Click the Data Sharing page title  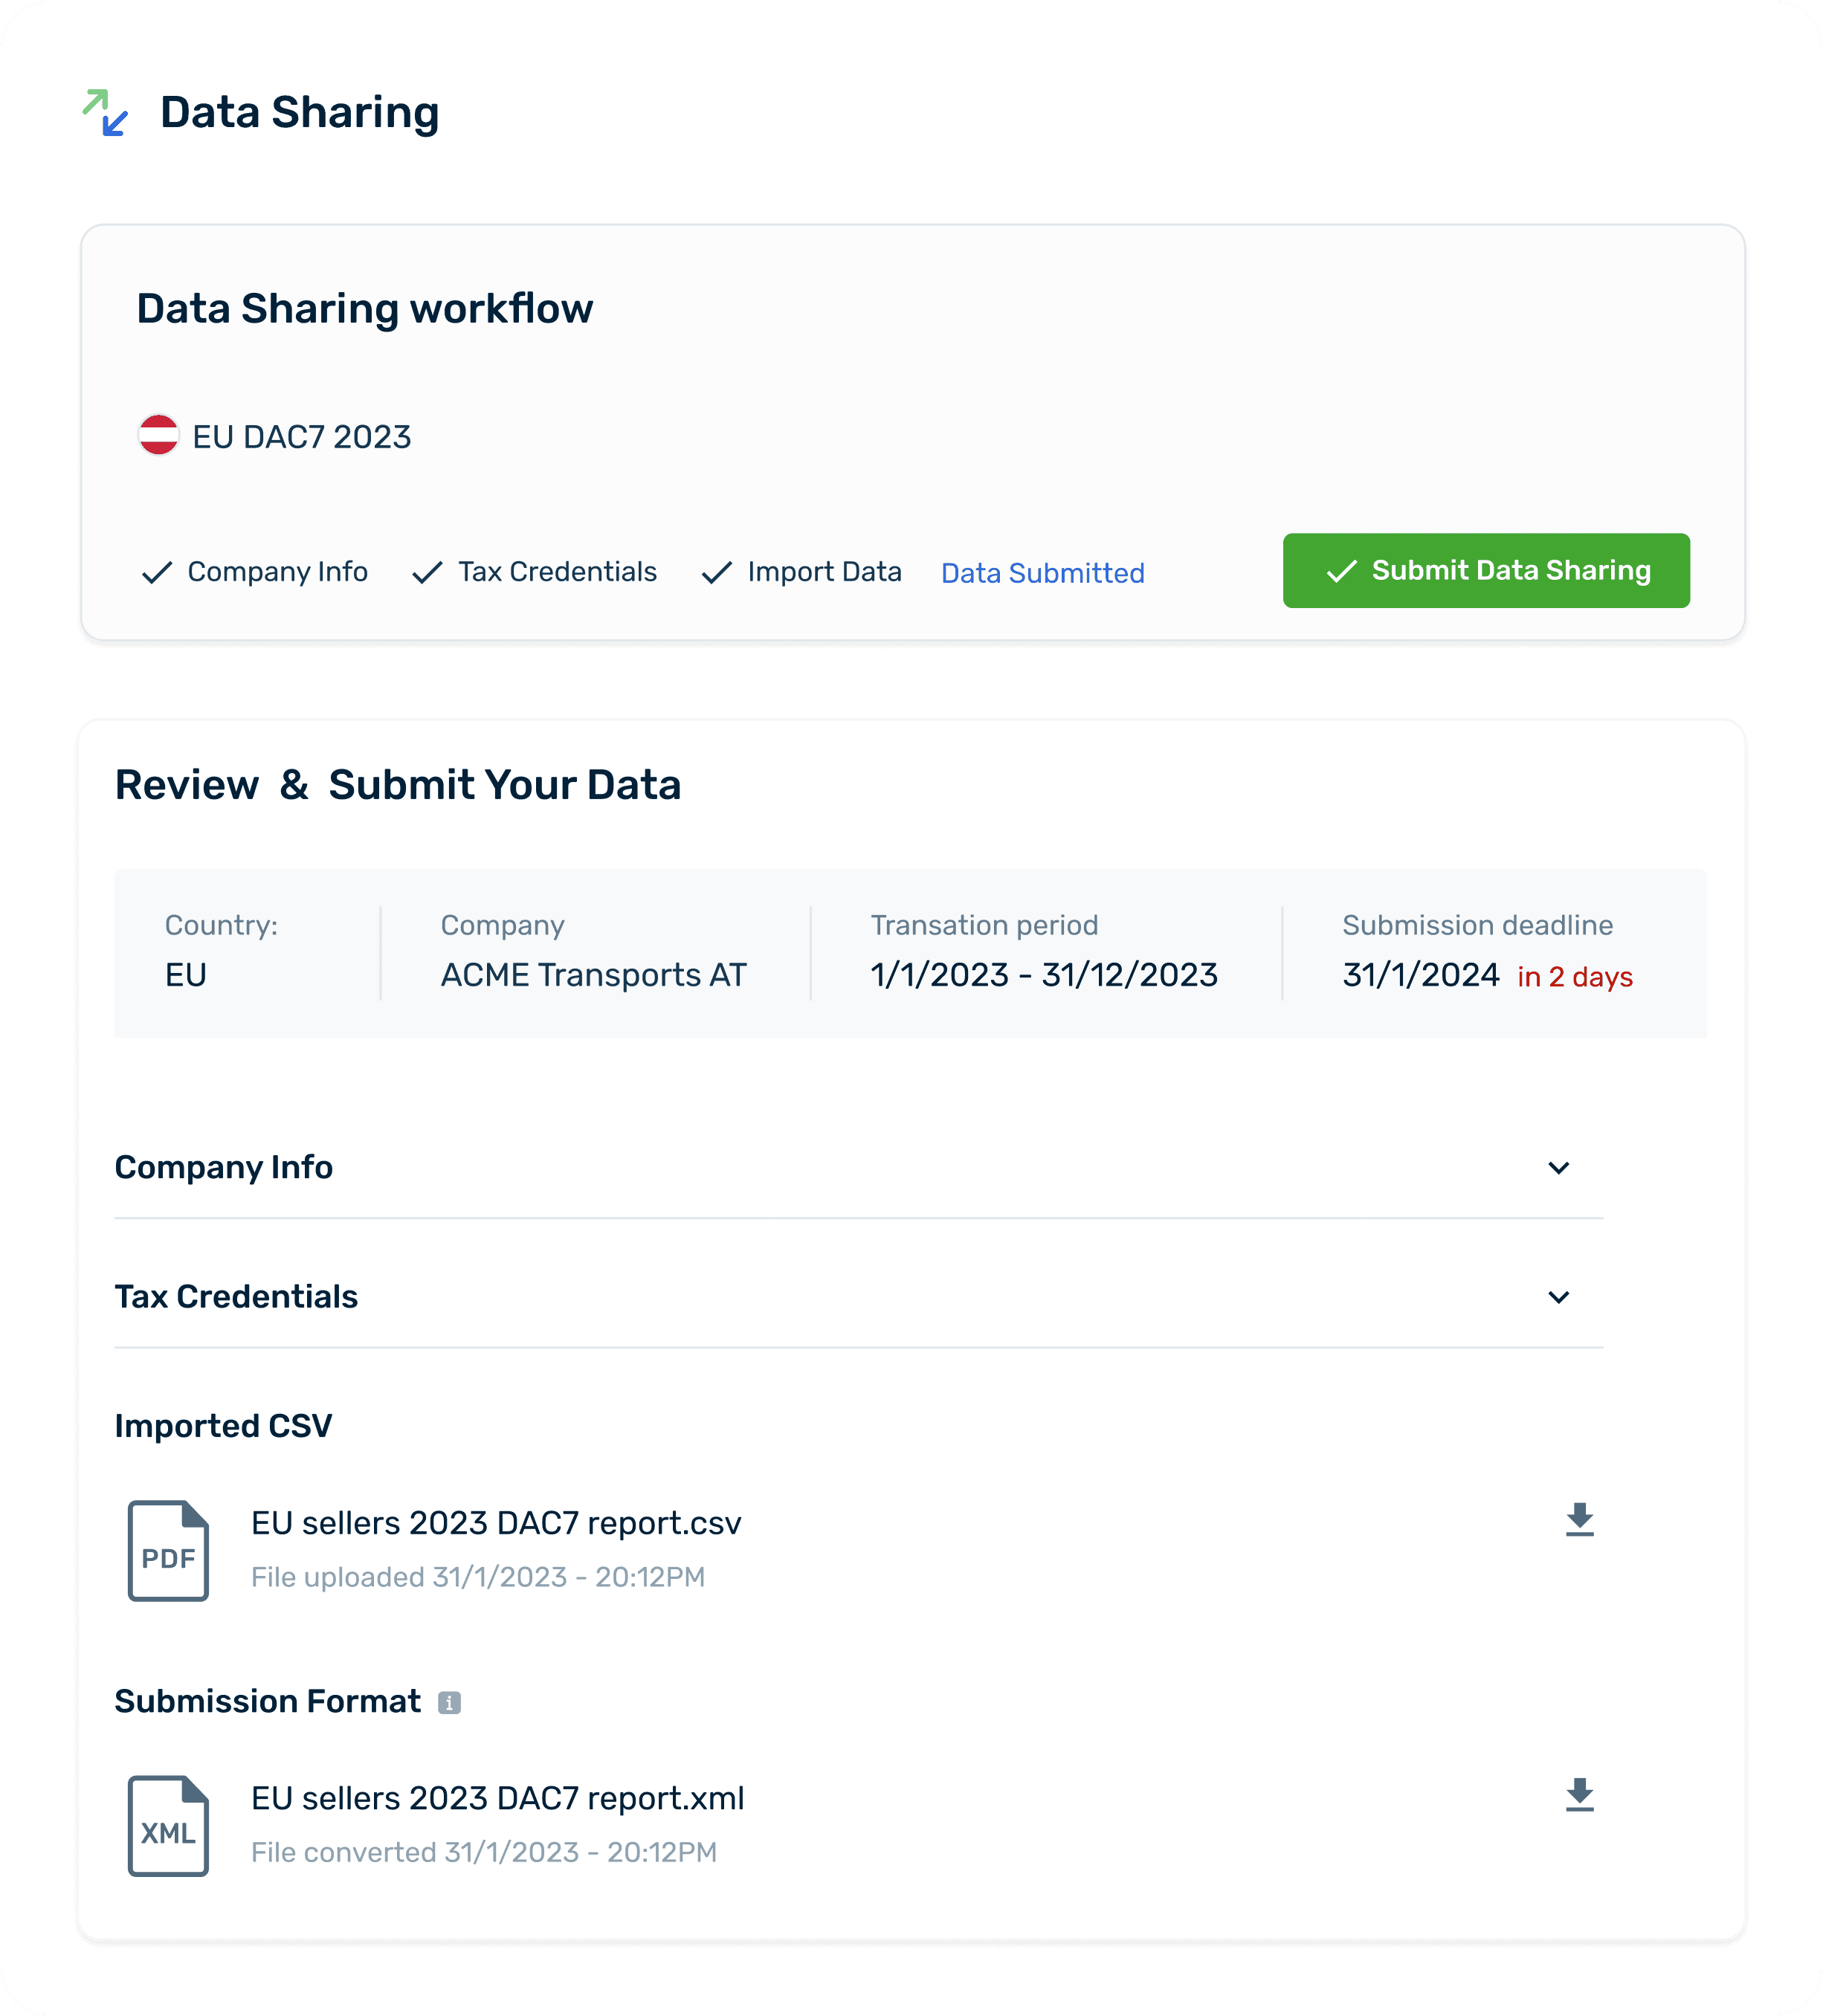pyautogui.click(x=299, y=112)
